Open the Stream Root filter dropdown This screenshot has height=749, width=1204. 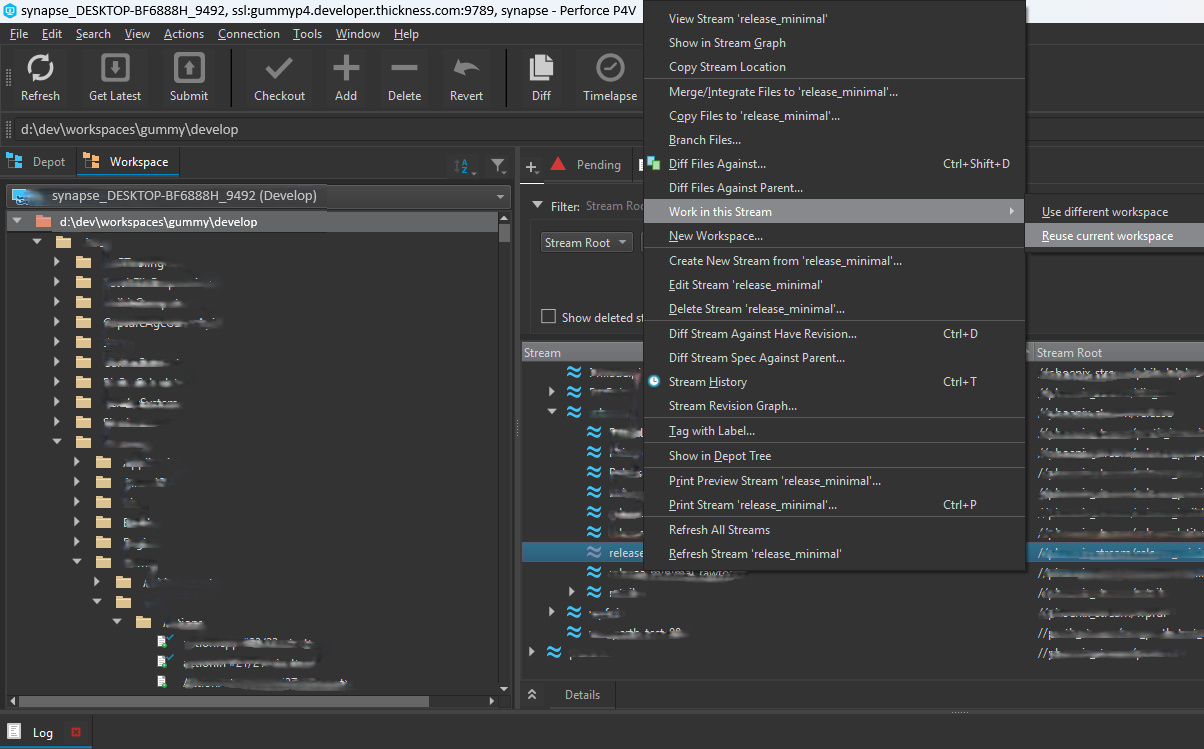[587, 243]
